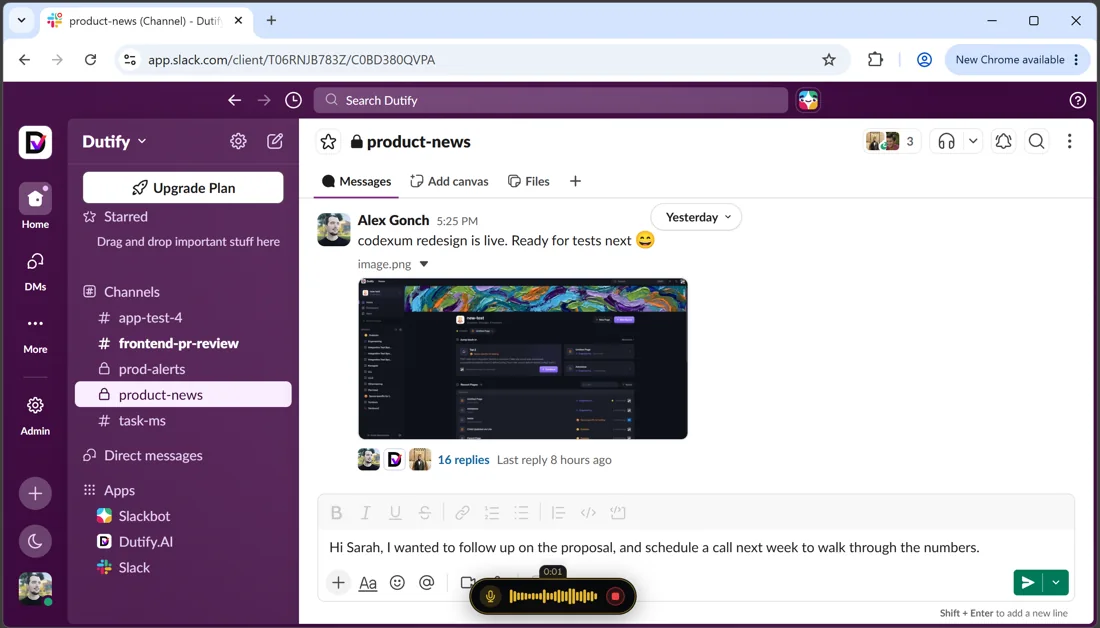Screen dimensions: 1100x628
Task: Expand the huddle options dropdown
Action: coord(973,141)
